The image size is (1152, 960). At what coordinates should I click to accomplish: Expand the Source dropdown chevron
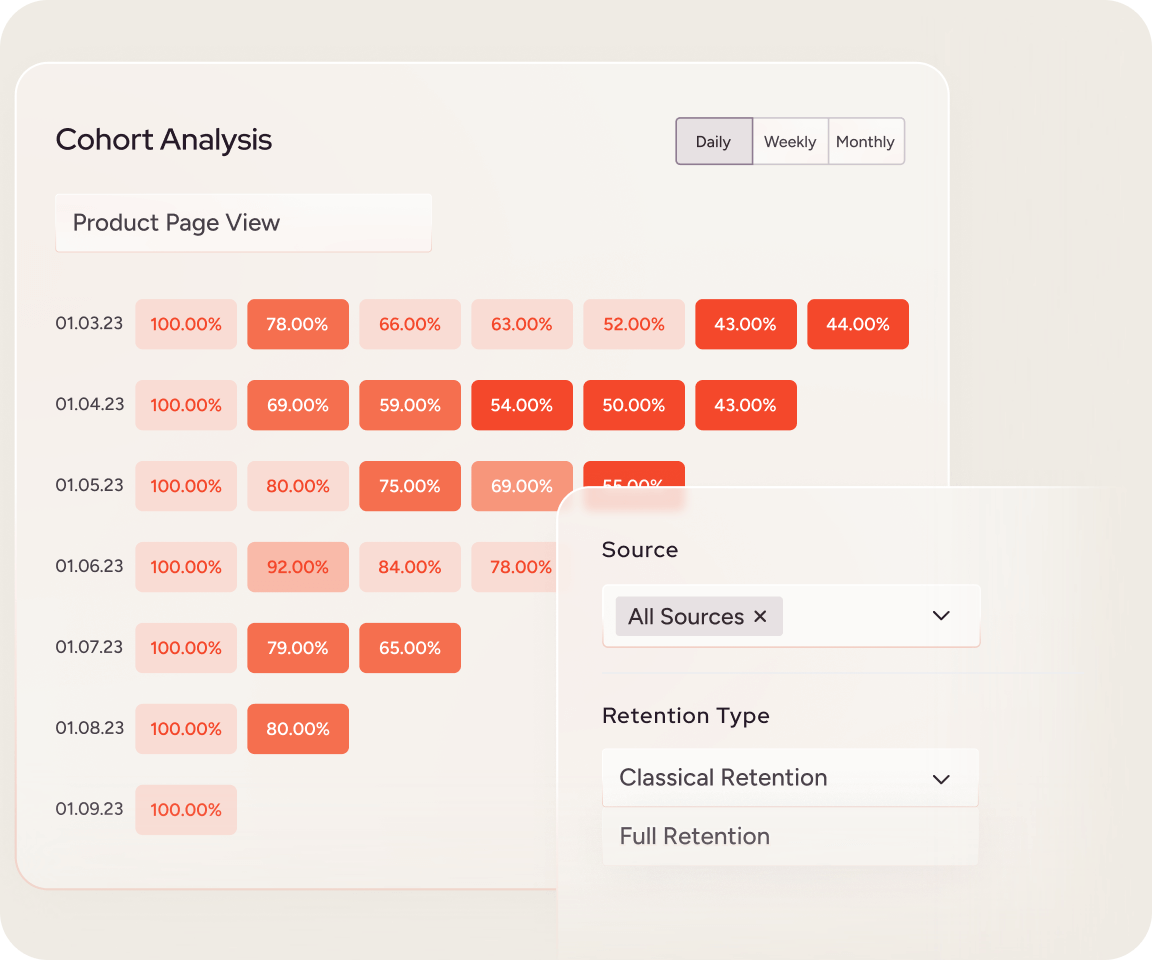[940, 616]
